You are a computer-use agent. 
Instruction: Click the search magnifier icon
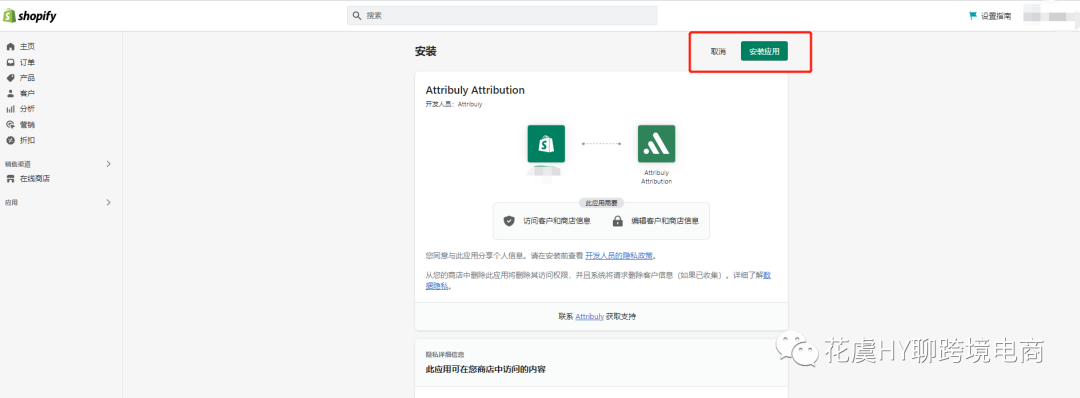point(356,15)
